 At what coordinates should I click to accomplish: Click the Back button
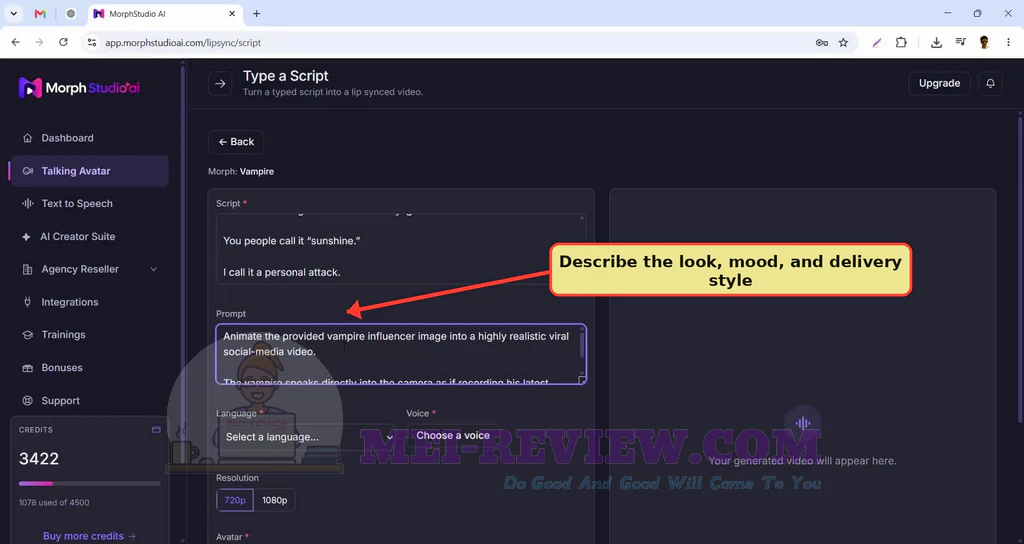tap(236, 142)
